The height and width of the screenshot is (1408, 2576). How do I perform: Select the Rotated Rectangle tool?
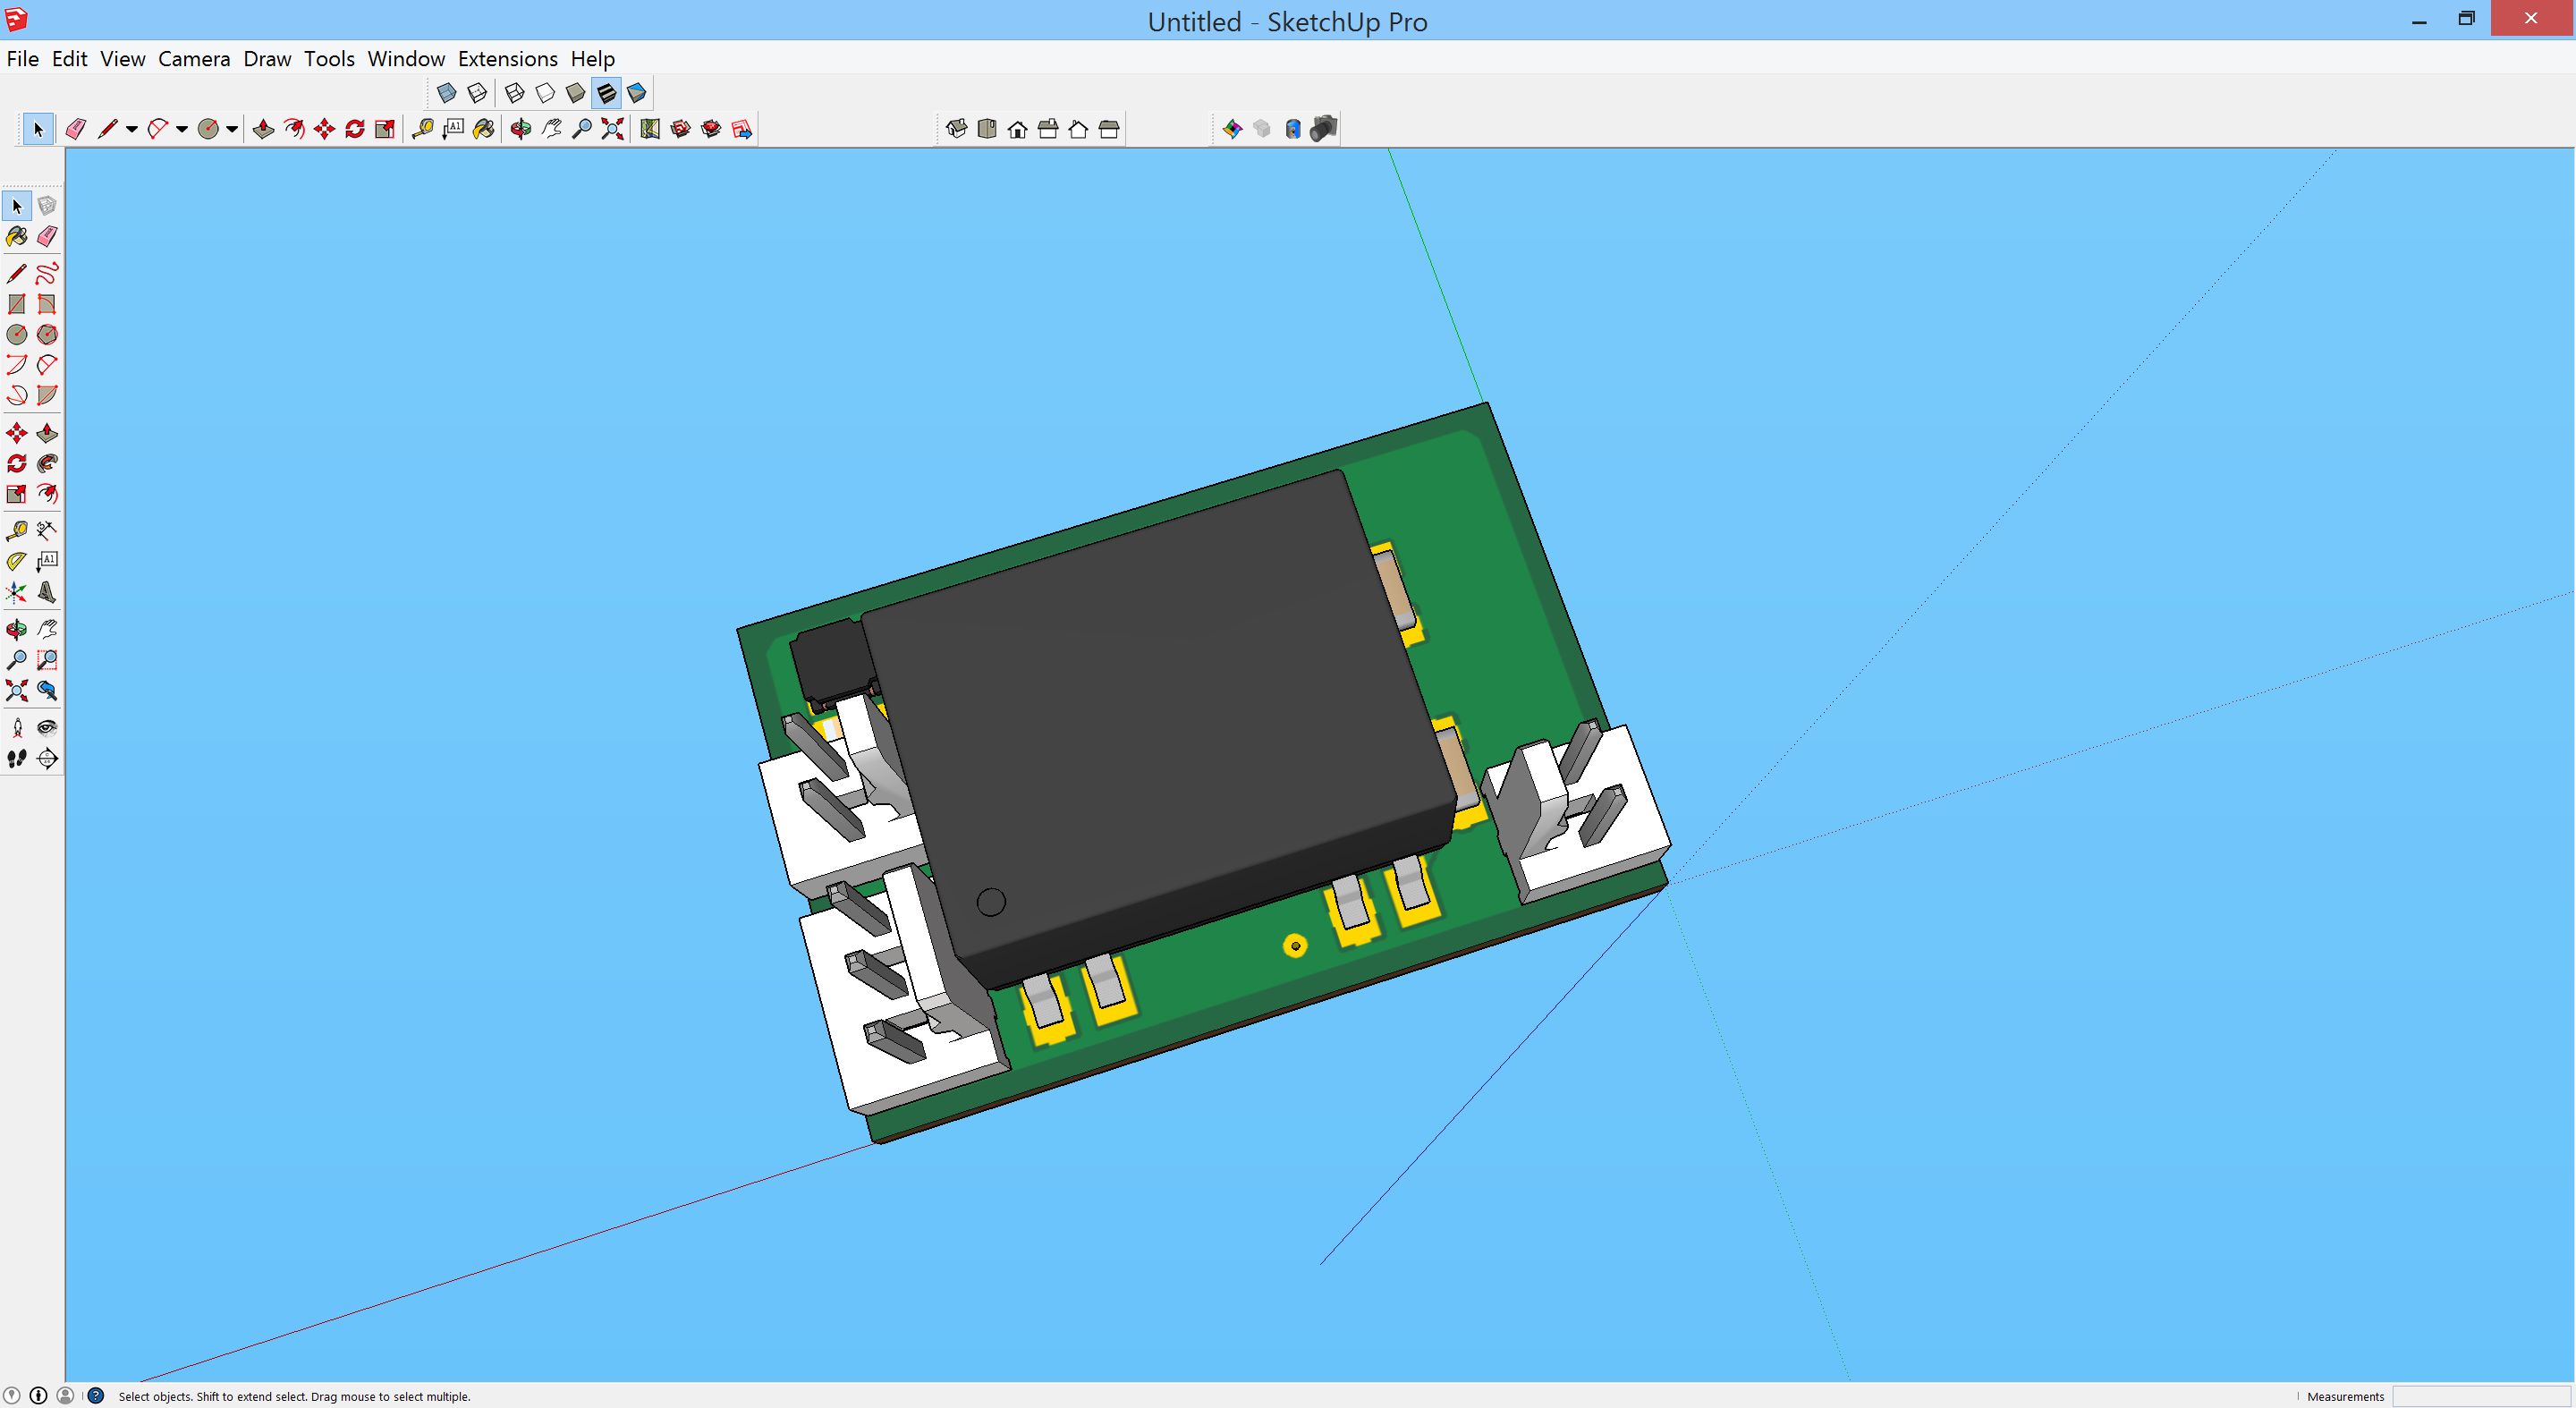pyautogui.click(x=47, y=304)
